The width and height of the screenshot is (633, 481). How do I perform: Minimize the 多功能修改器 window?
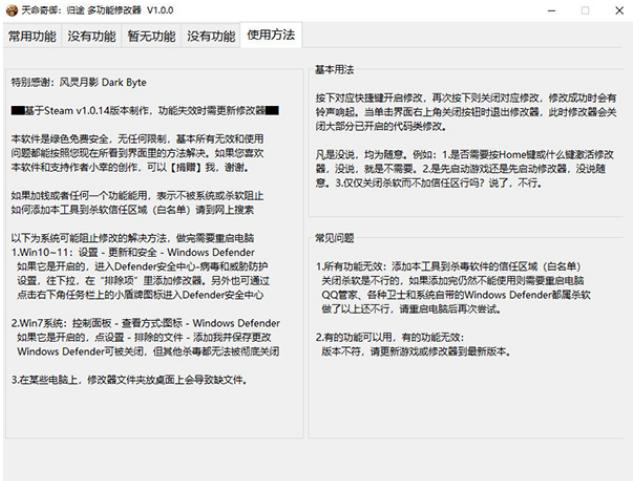pos(551,11)
